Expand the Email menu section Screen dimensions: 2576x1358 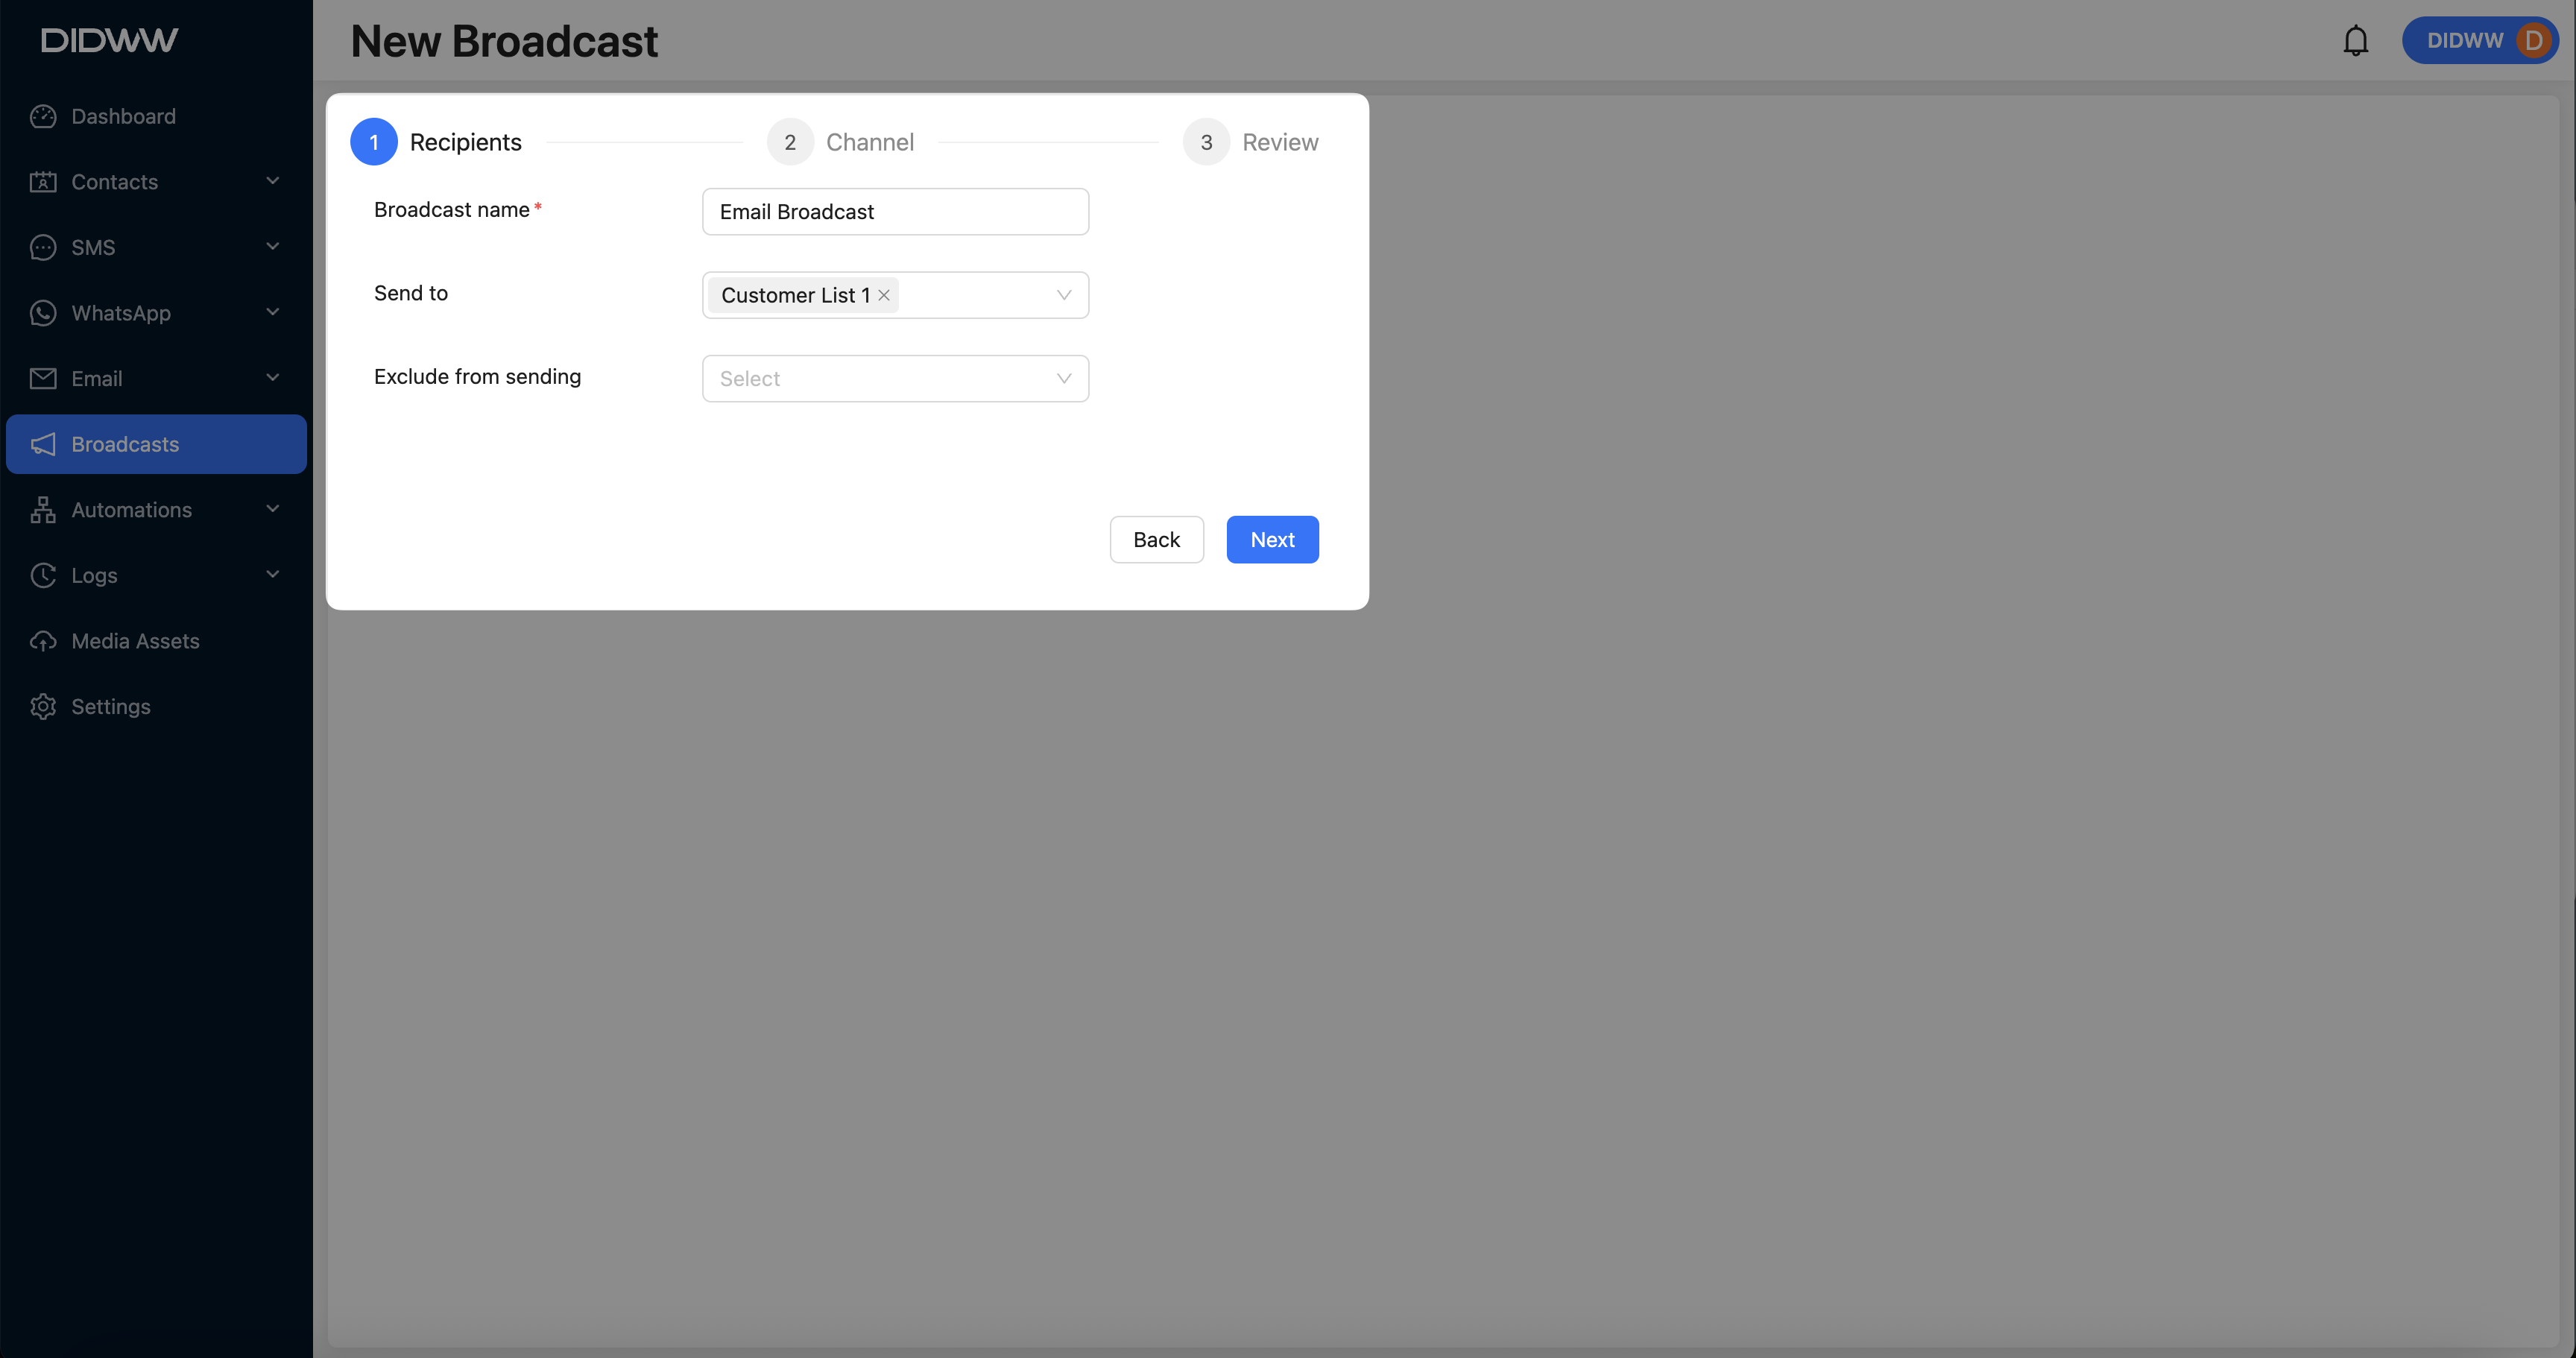(x=272, y=378)
